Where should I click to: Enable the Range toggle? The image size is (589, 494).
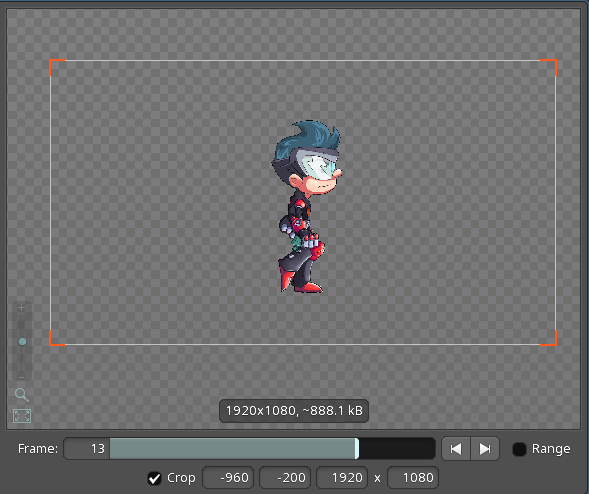coord(519,449)
